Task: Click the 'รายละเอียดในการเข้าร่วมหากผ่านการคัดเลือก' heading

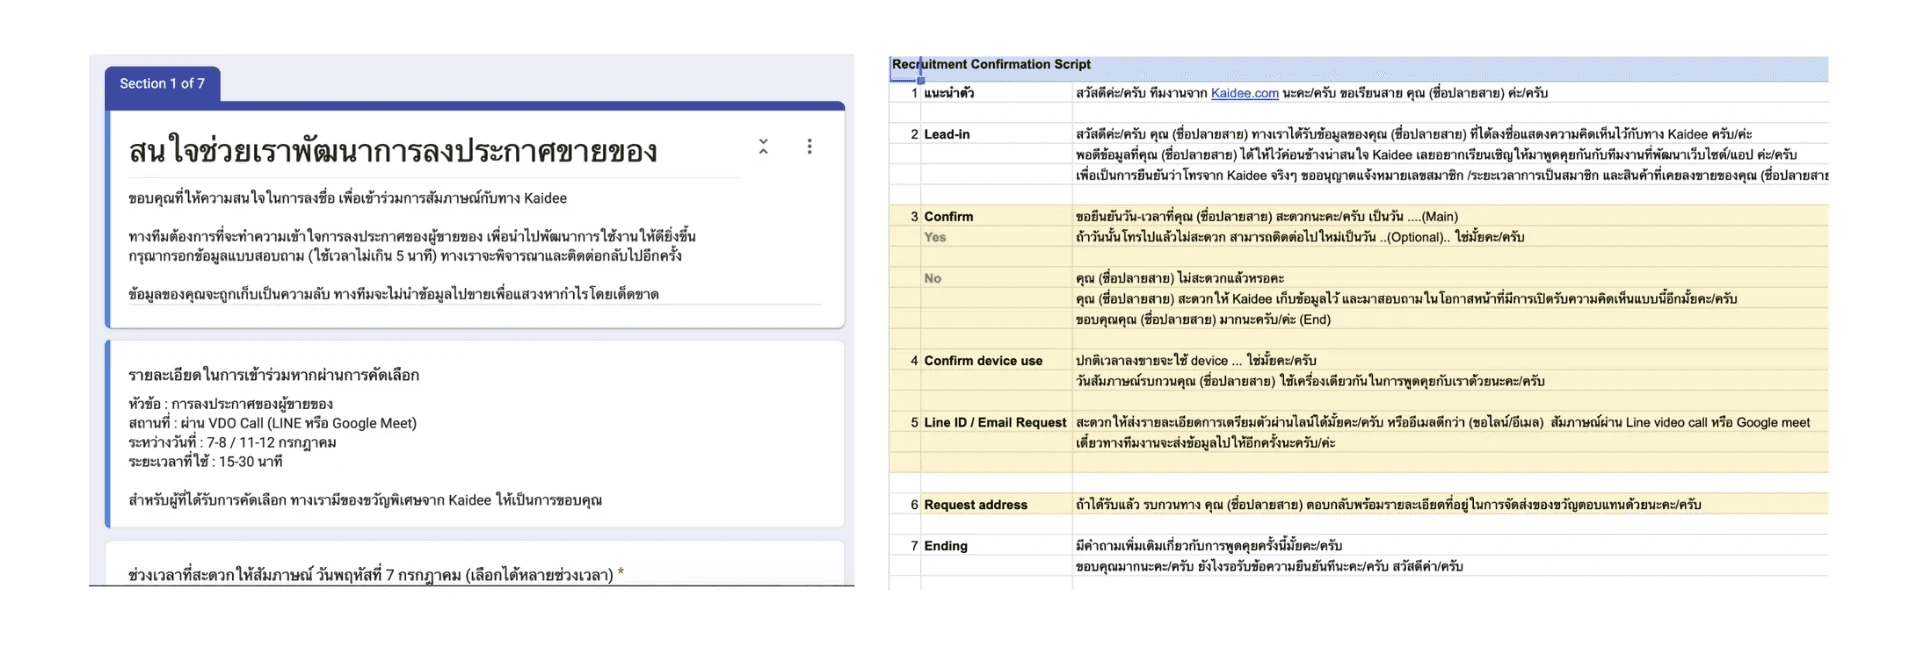Action: (x=274, y=375)
